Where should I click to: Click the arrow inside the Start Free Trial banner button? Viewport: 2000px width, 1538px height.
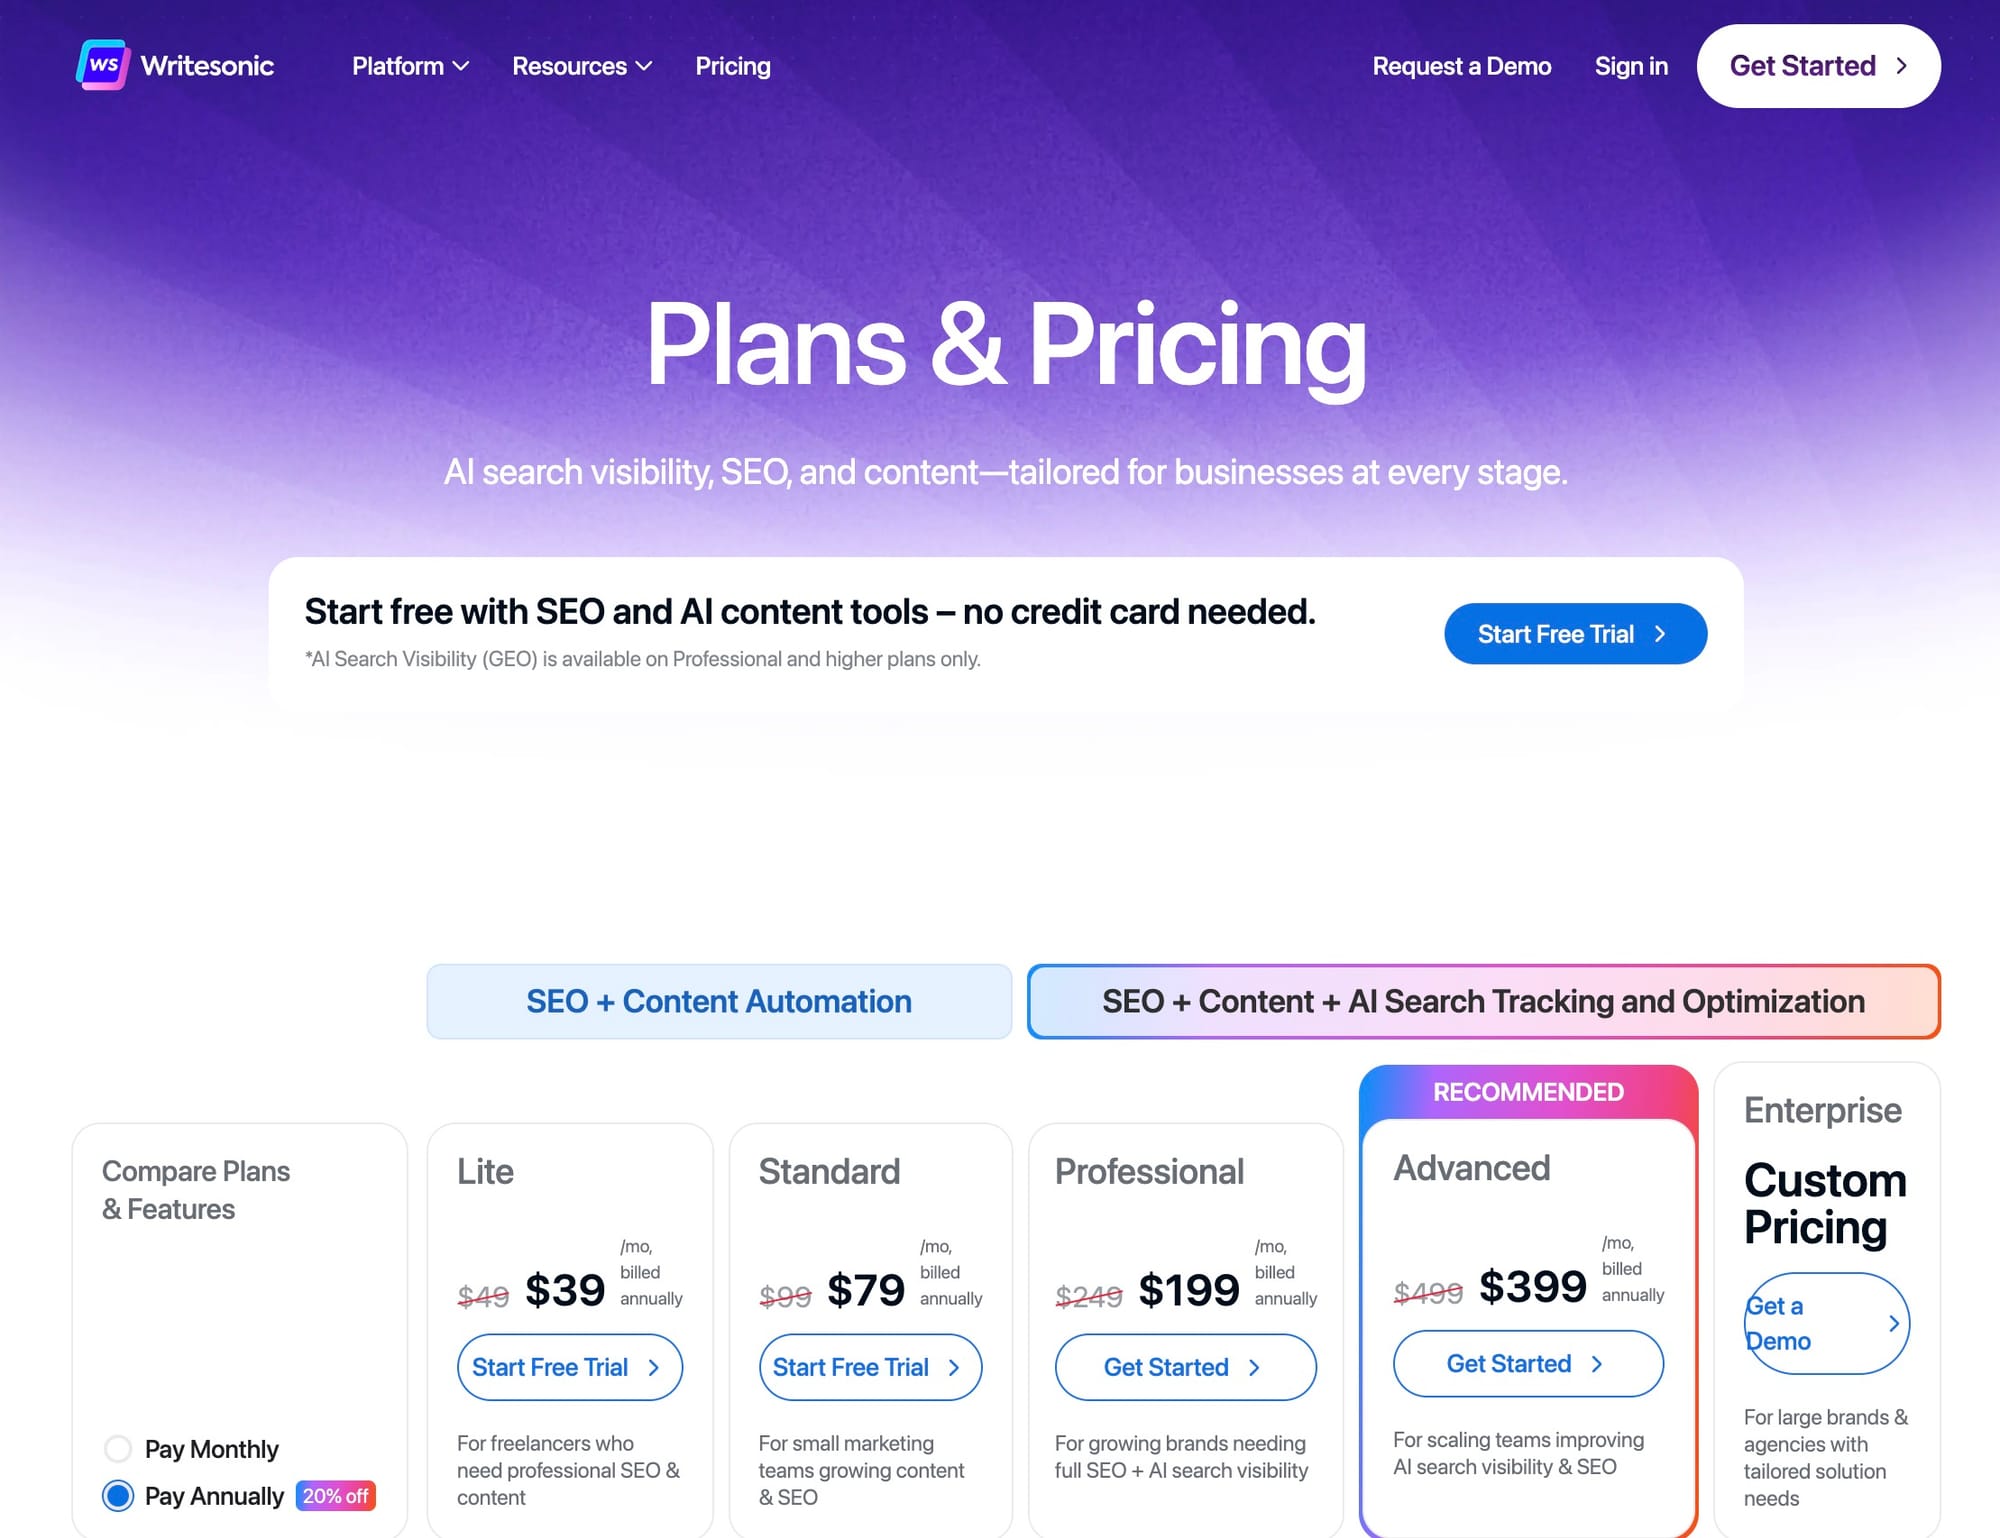[x=1660, y=633]
